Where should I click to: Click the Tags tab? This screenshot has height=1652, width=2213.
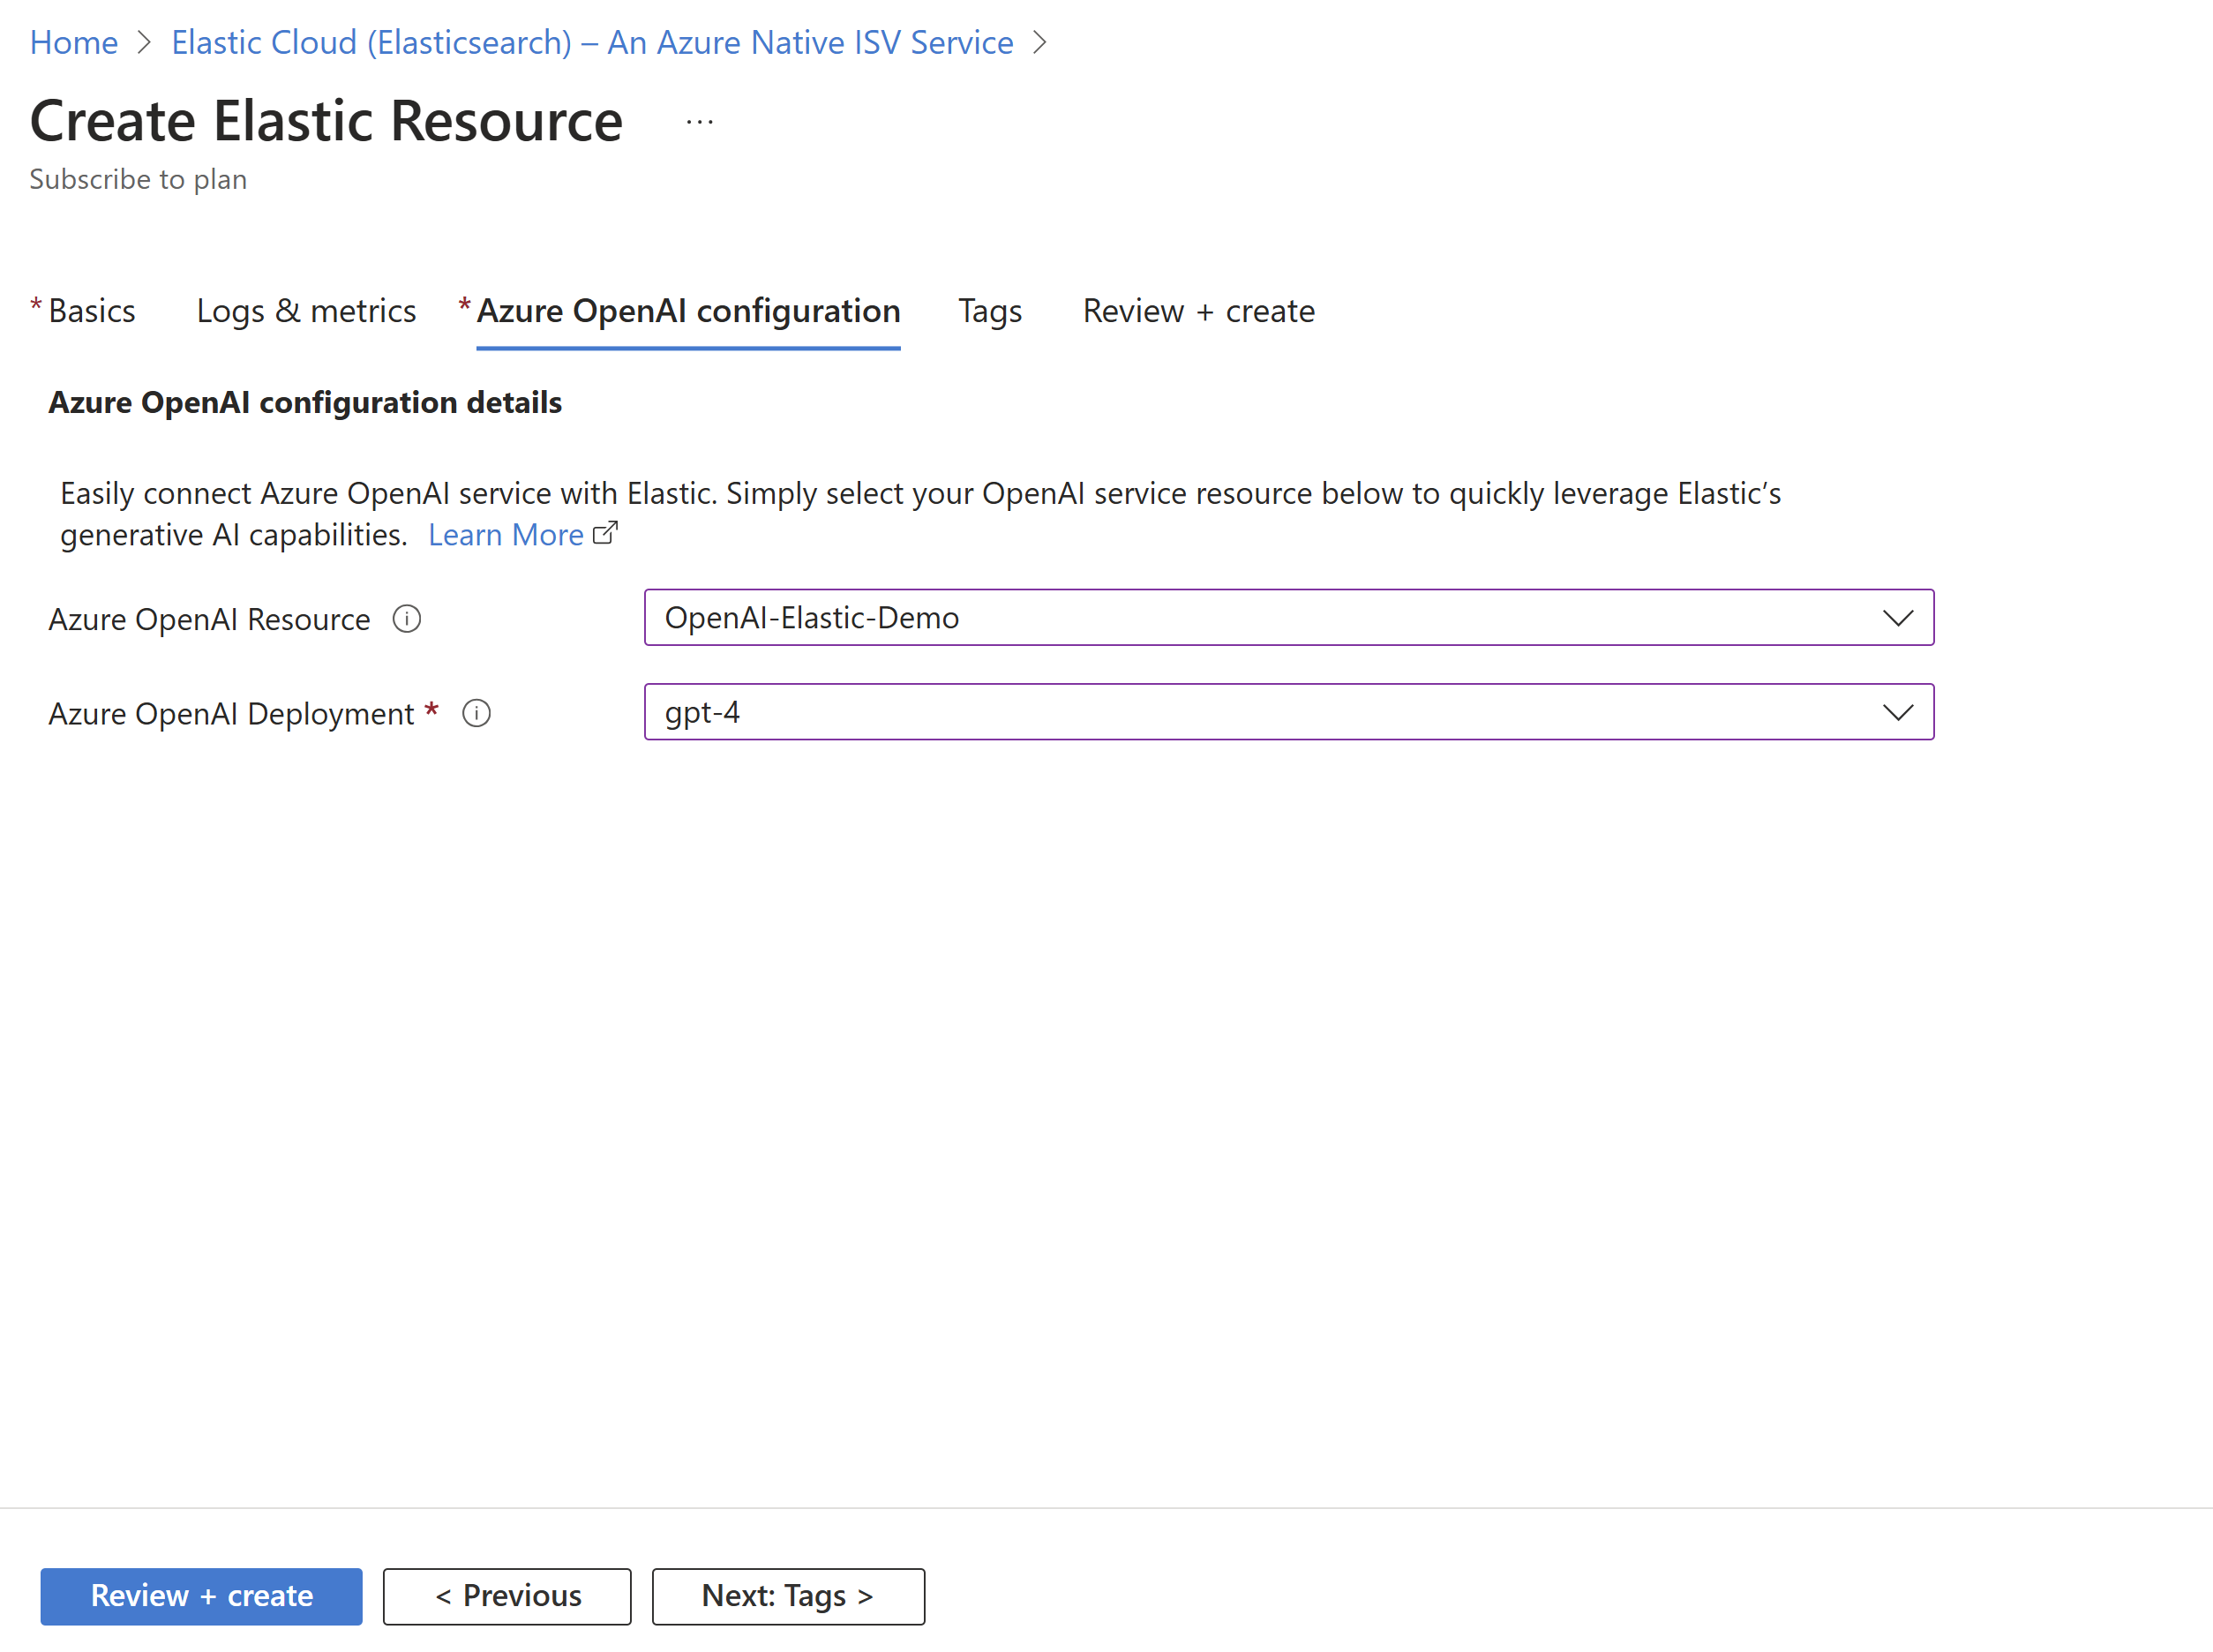992,311
